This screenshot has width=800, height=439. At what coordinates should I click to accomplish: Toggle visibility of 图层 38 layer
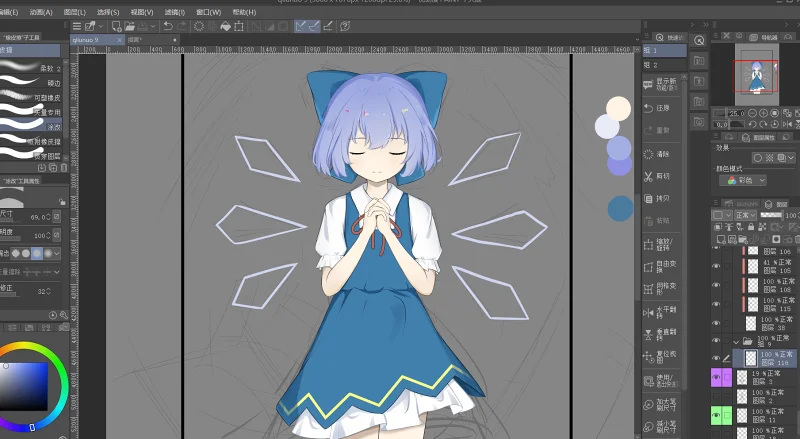click(x=716, y=323)
